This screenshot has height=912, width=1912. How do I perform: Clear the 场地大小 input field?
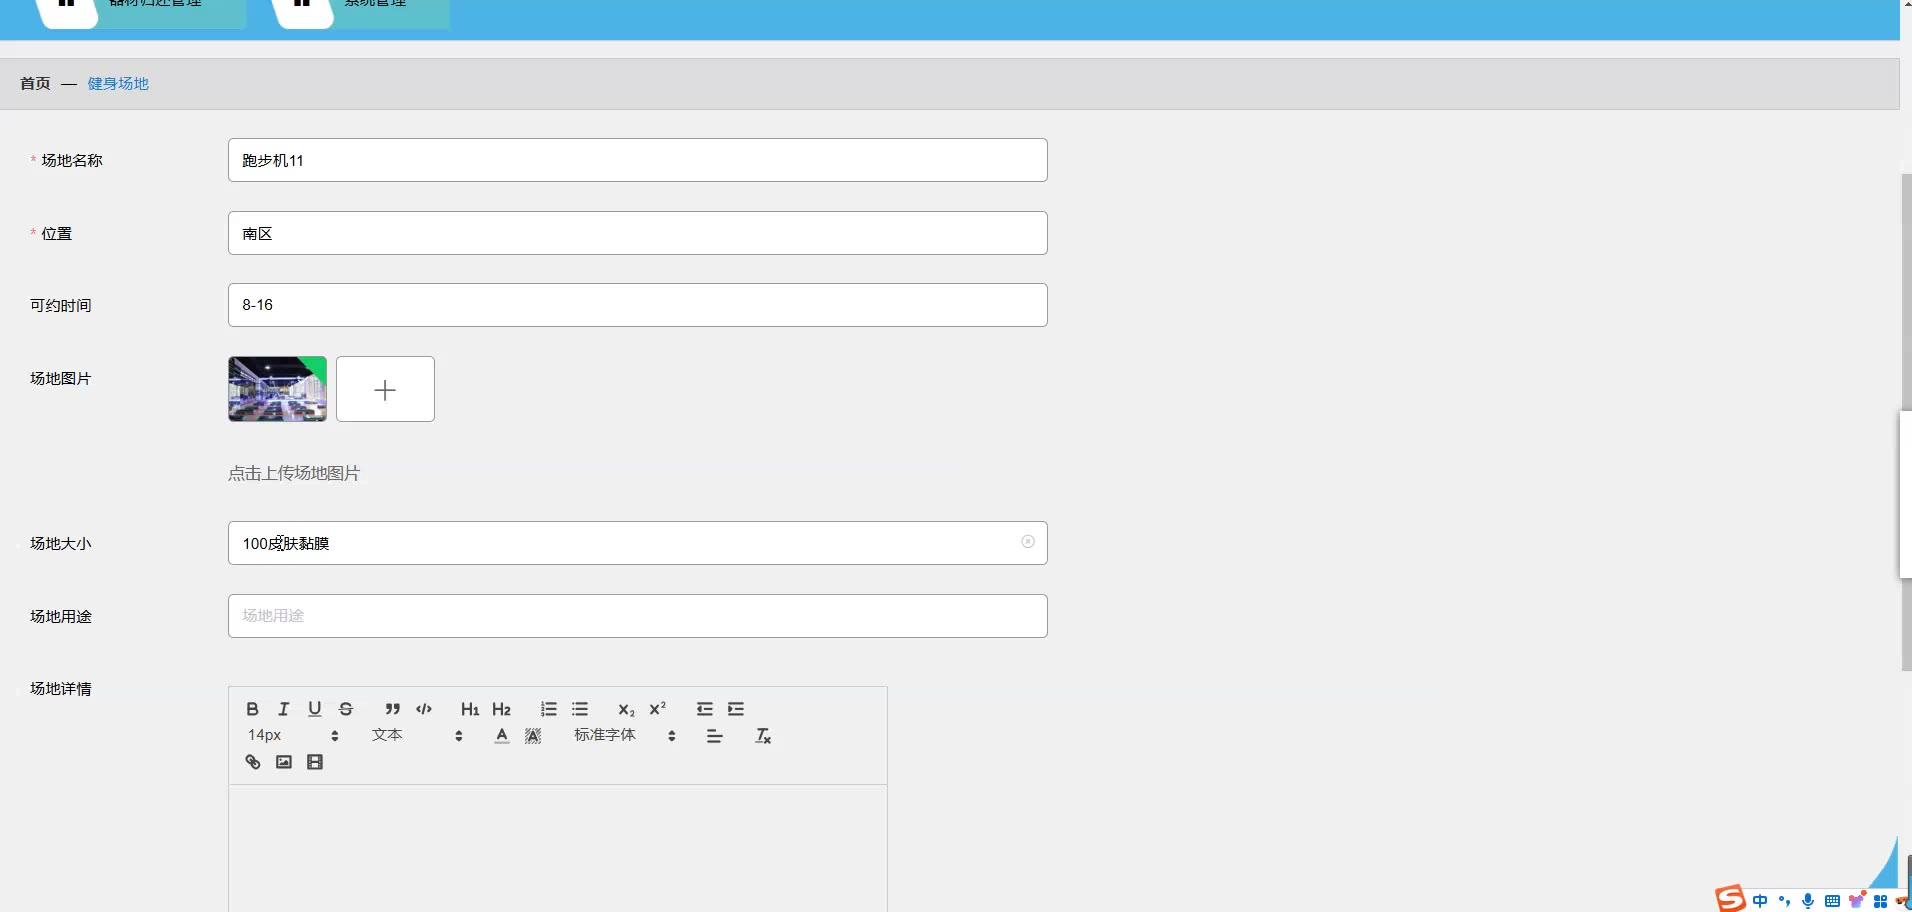click(1028, 542)
